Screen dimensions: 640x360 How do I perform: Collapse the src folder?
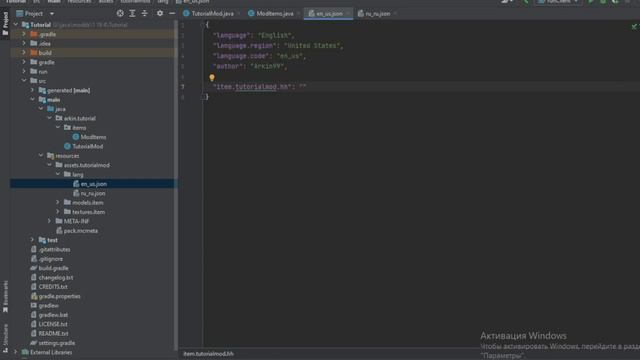[x=24, y=81]
